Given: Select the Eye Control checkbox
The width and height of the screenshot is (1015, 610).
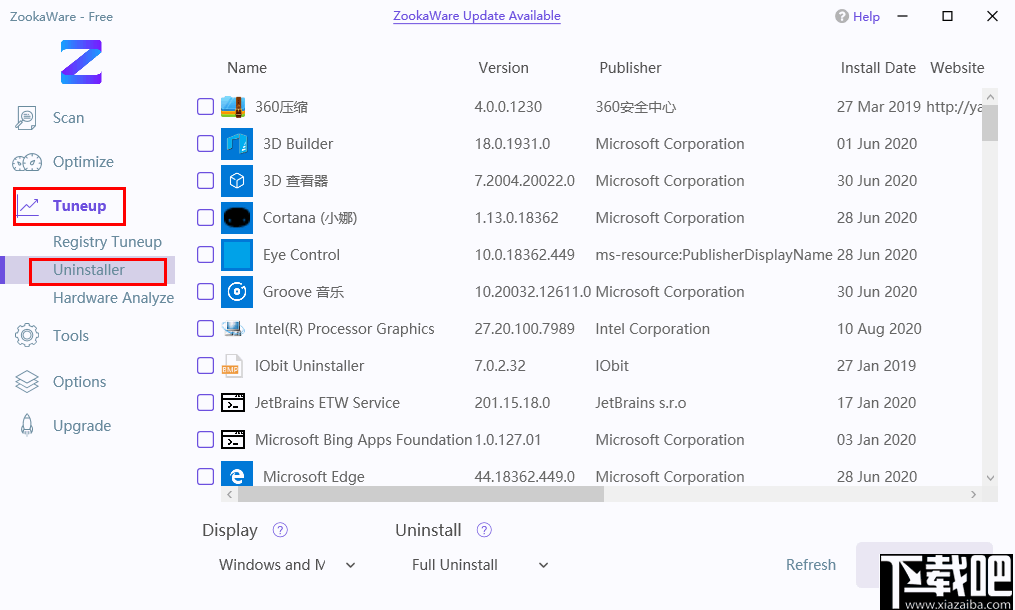Looking at the screenshot, I should click(x=205, y=255).
